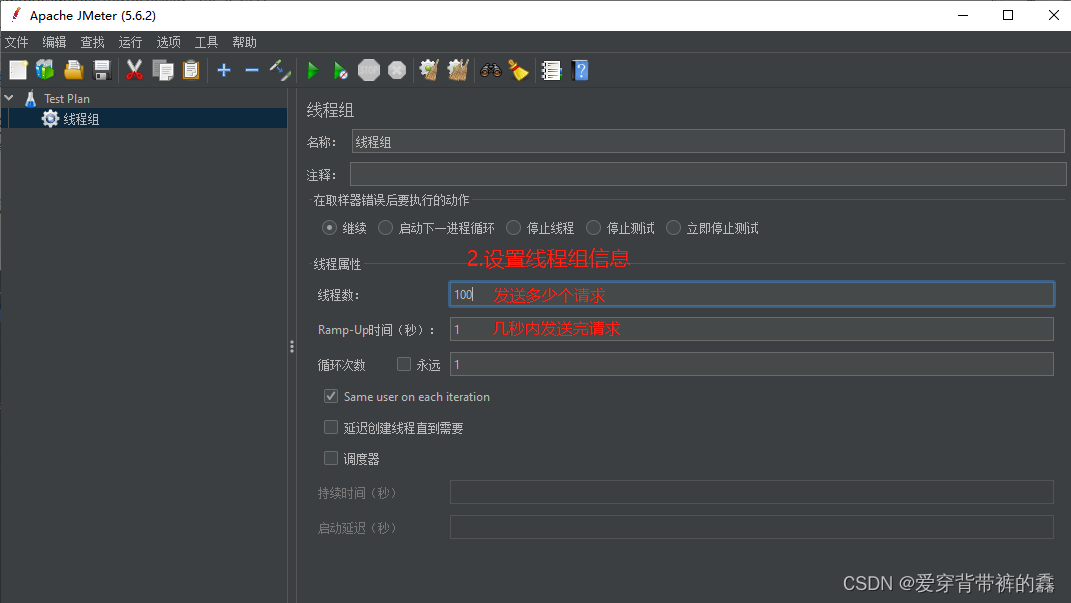Enable the 调度器 checkbox
1071x603 pixels.
331,458
